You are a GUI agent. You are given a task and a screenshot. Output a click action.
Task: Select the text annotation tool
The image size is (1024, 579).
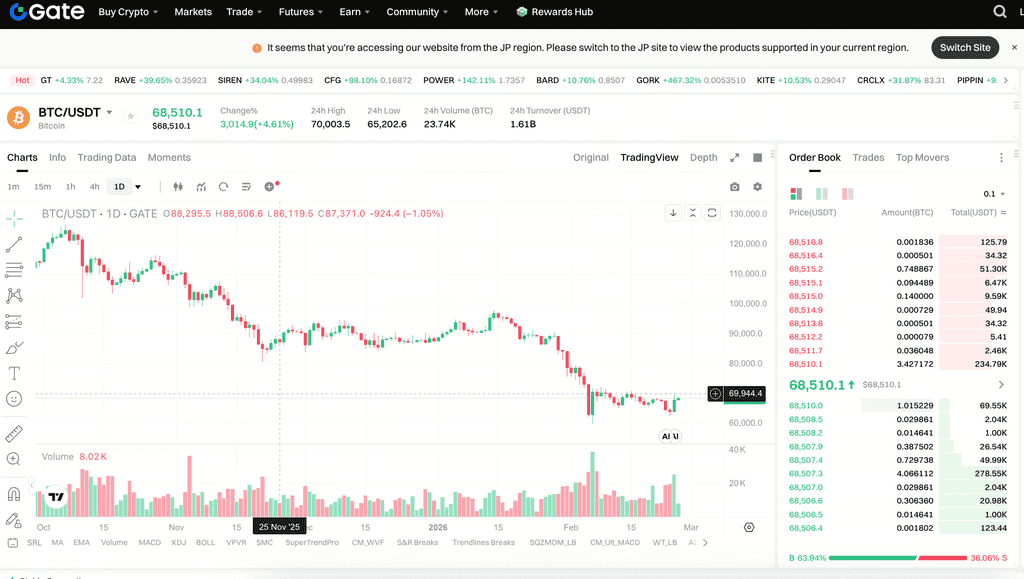[14, 373]
